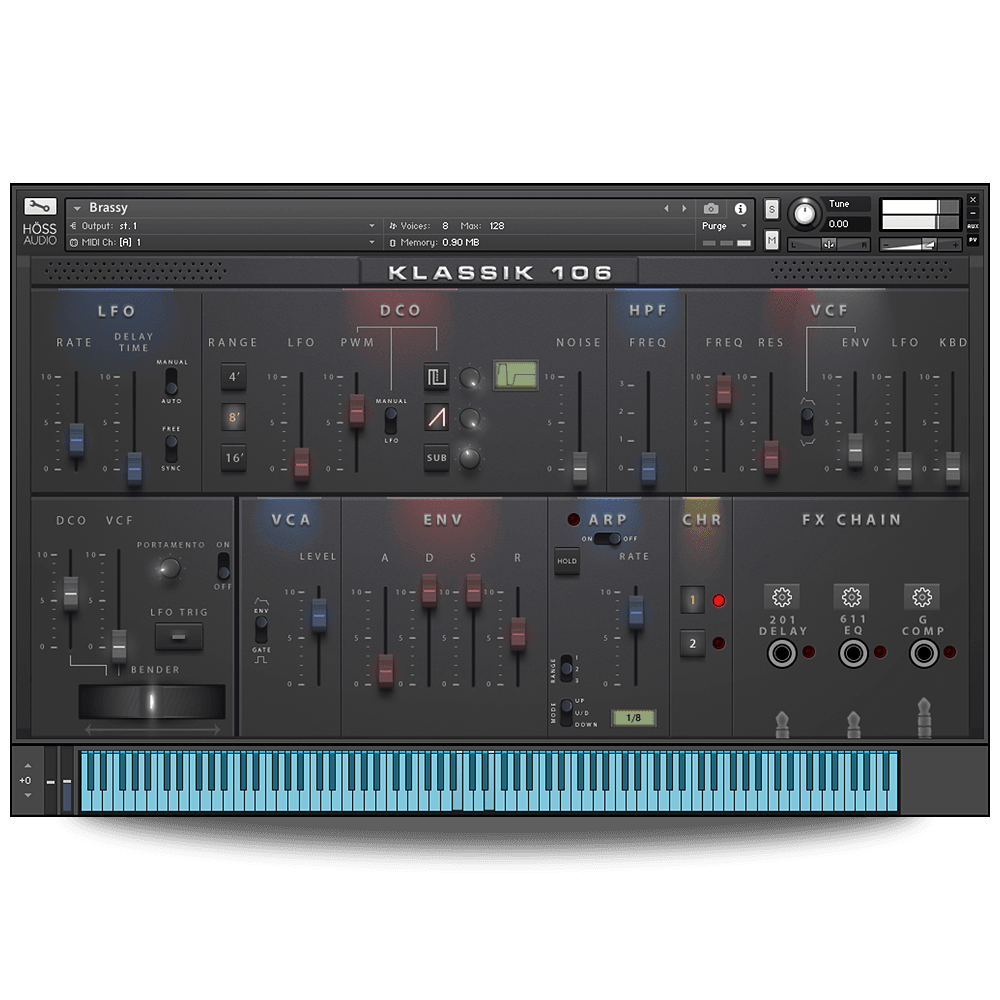Select the 16' range button
1000x1000 pixels.
pos(233,458)
